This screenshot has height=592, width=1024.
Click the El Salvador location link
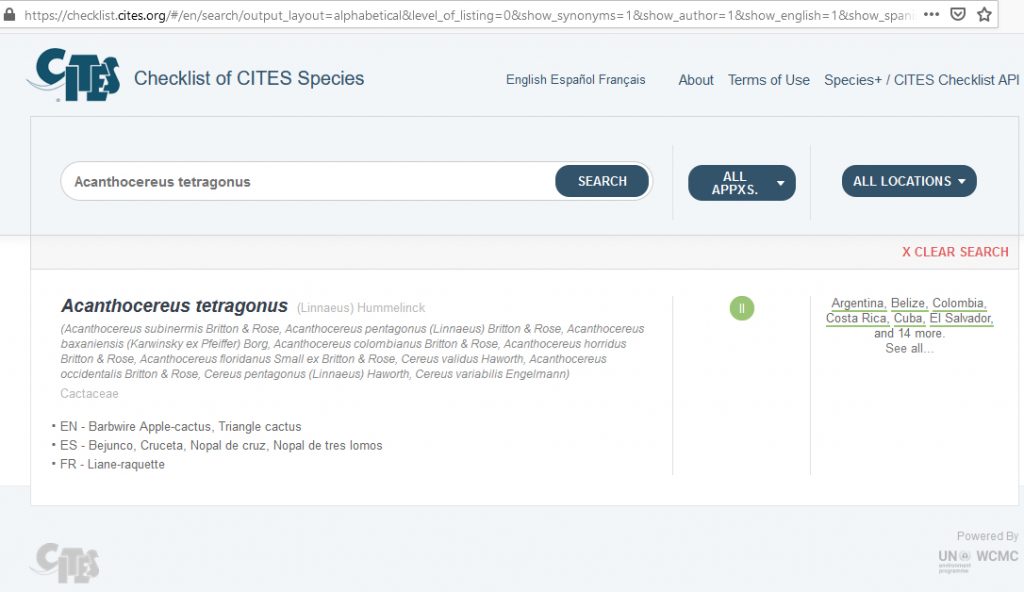click(961, 318)
